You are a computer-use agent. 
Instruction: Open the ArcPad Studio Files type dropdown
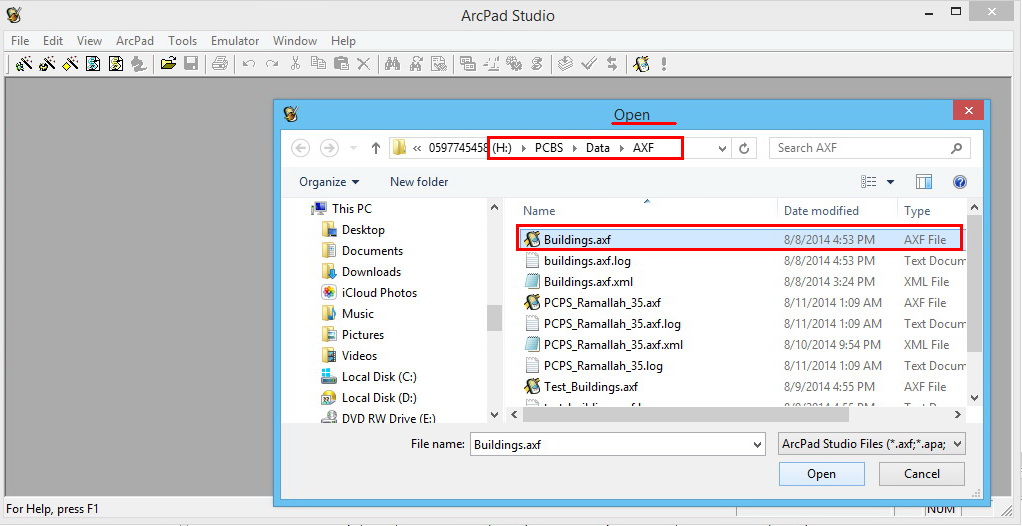click(x=872, y=445)
